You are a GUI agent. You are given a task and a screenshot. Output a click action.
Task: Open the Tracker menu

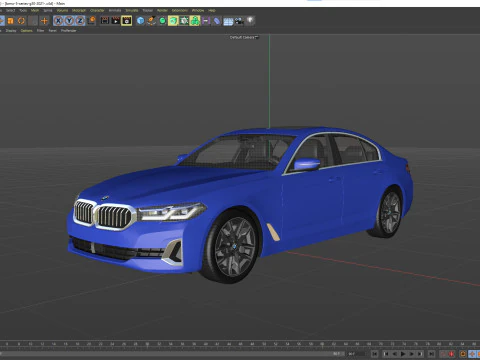tap(148, 10)
